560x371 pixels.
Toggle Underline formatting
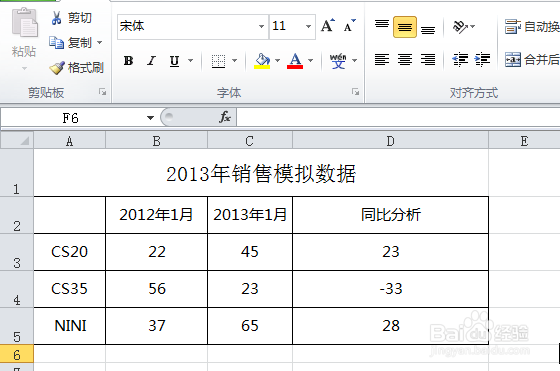coord(174,61)
